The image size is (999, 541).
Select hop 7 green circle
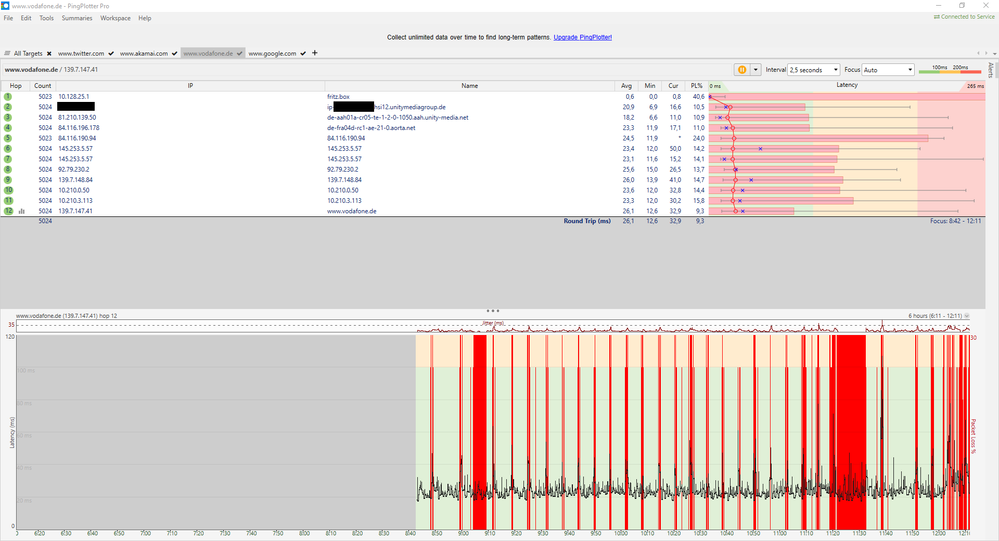8,159
